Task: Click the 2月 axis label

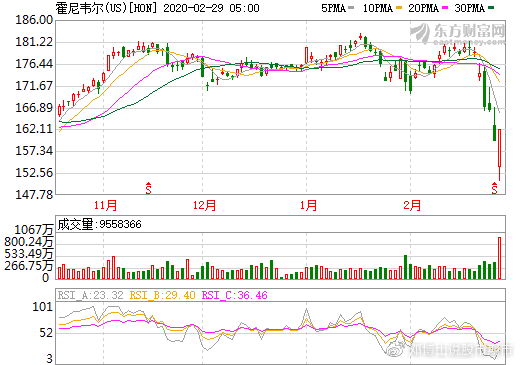Action: point(412,205)
